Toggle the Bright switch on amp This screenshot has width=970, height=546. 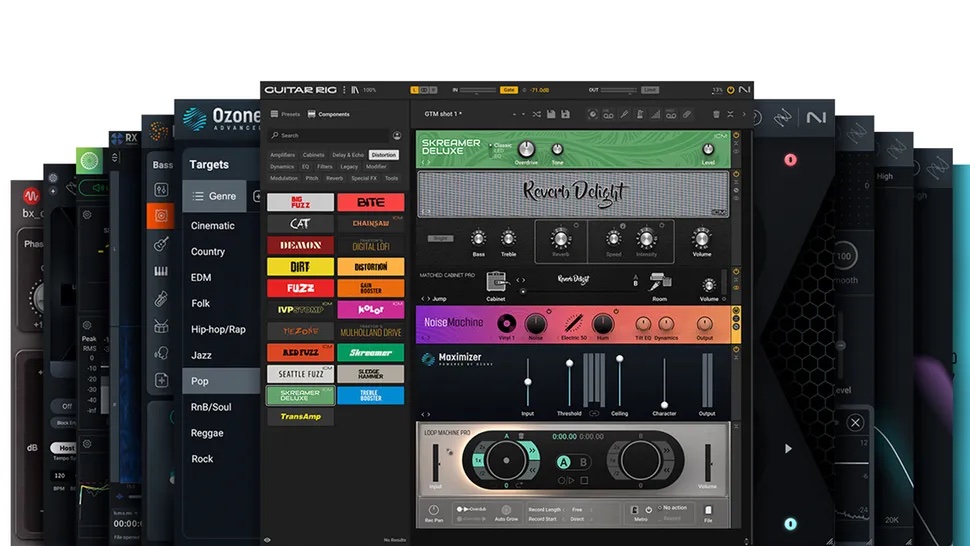440,238
